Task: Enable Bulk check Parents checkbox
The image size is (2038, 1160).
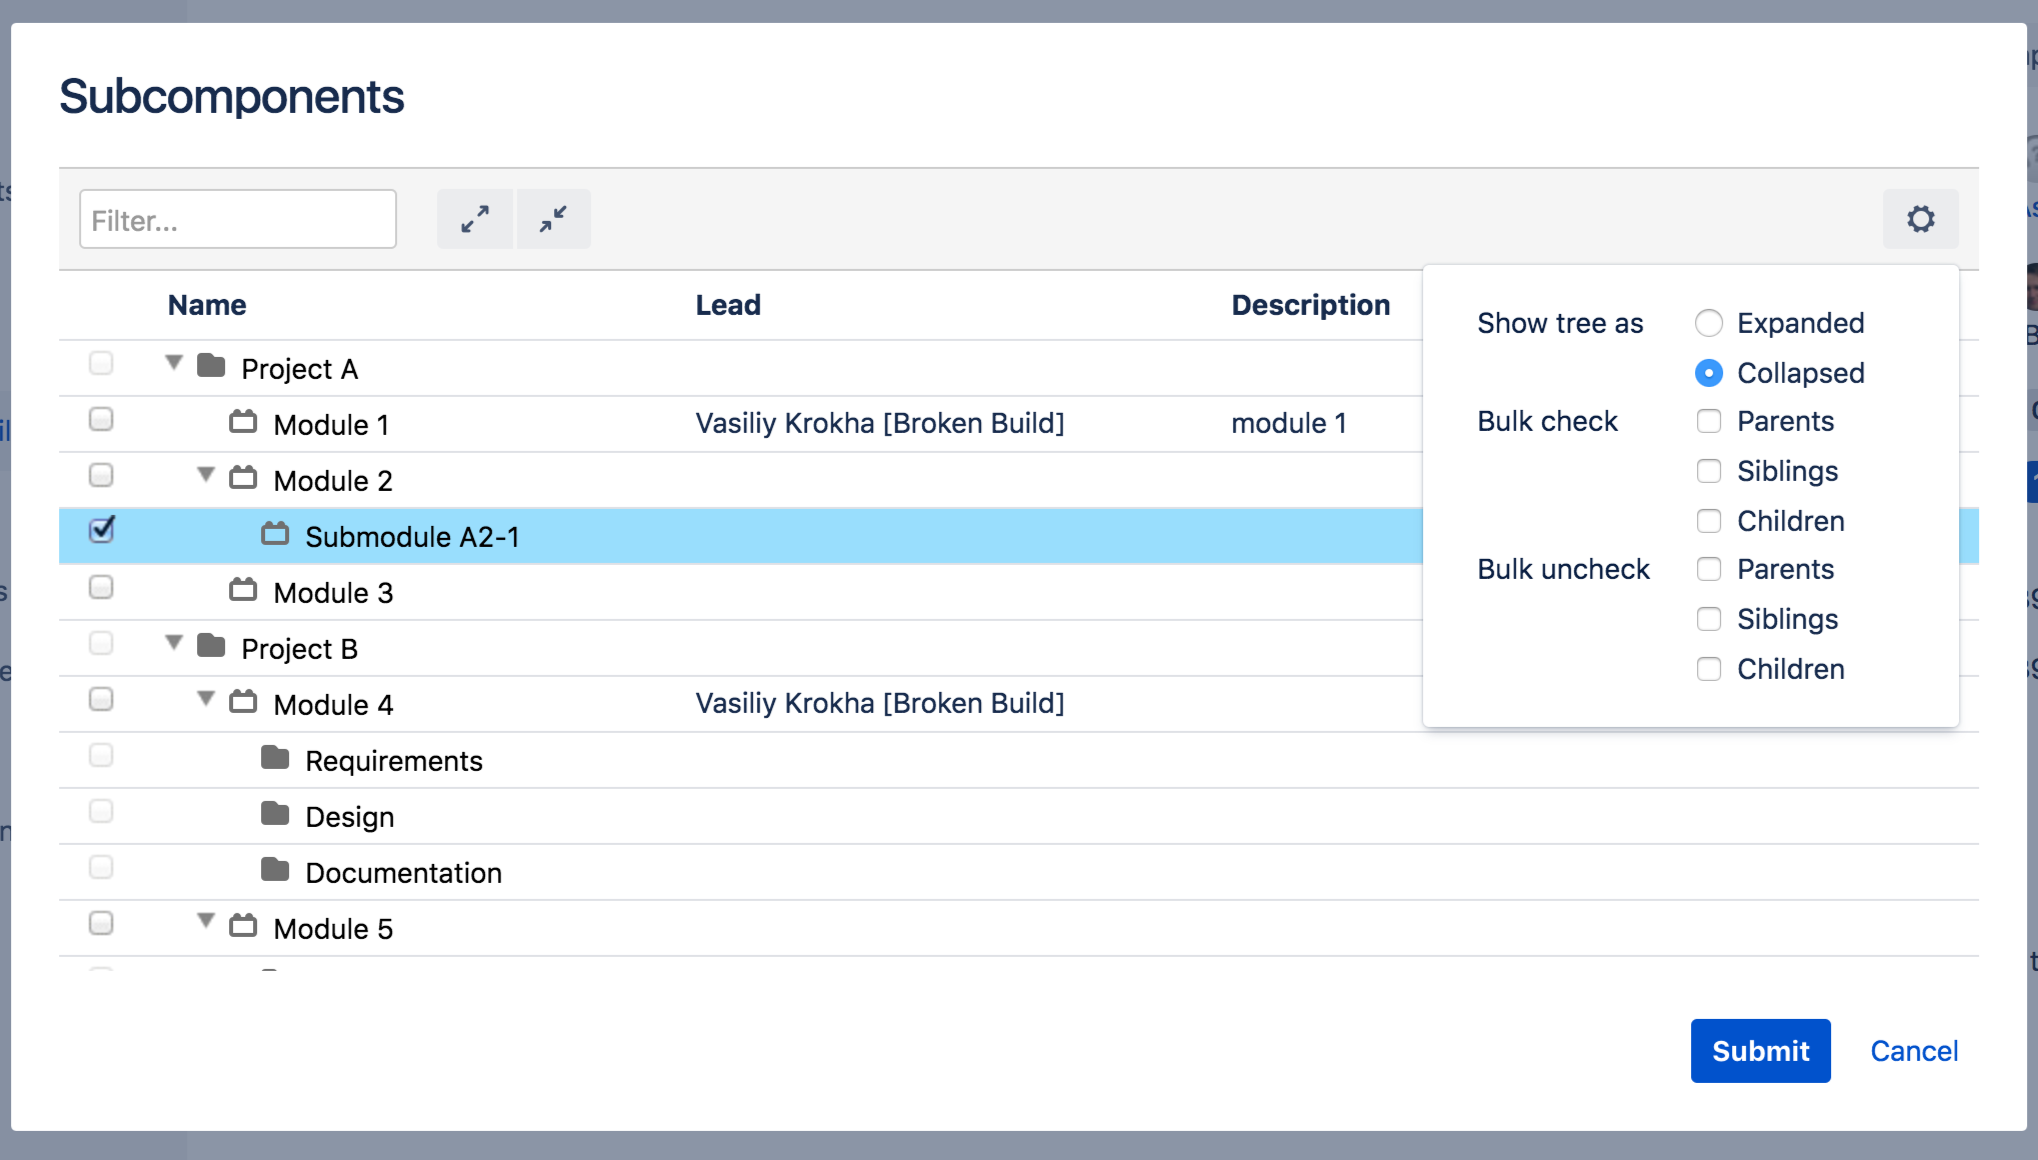Action: (x=1709, y=421)
